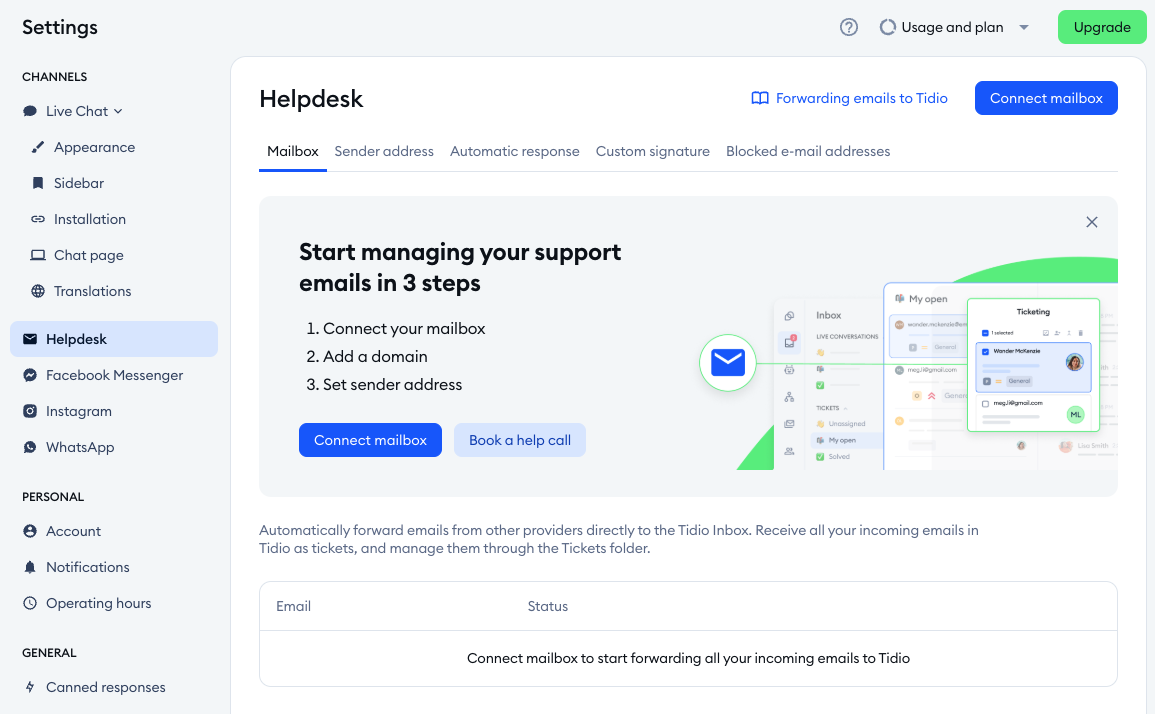Click the Sidebar bookmark icon
1155x714 pixels.
tap(38, 183)
